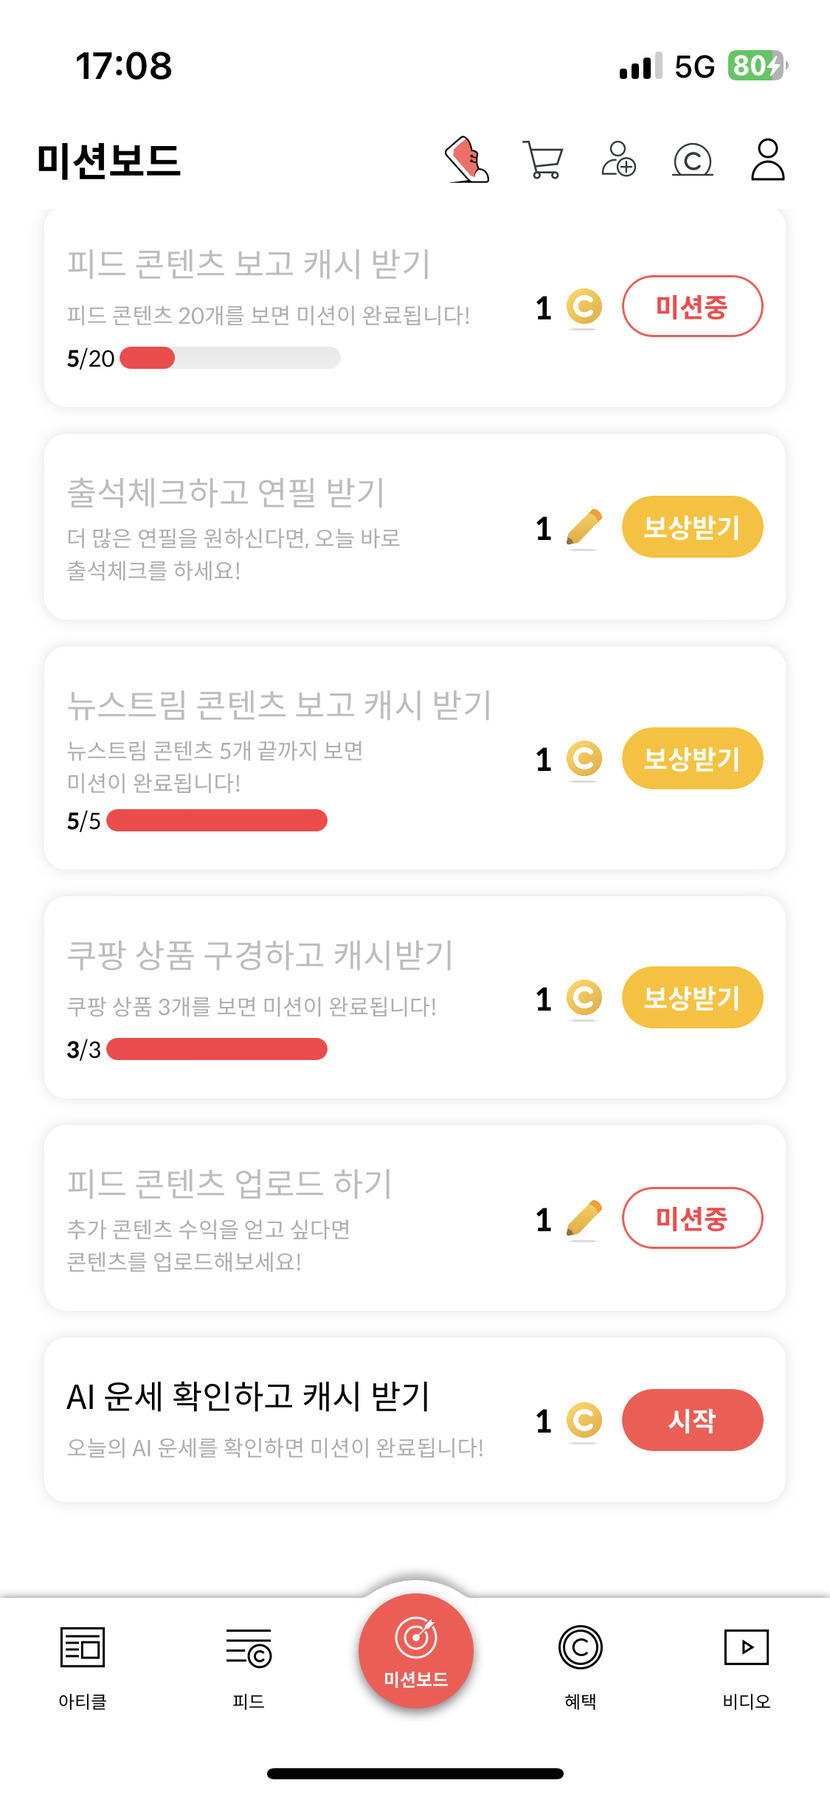The image size is (830, 1797).
Task: Claim 보상받기 for 뉴스트림 콘텐츠 mission
Action: click(692, 759)
